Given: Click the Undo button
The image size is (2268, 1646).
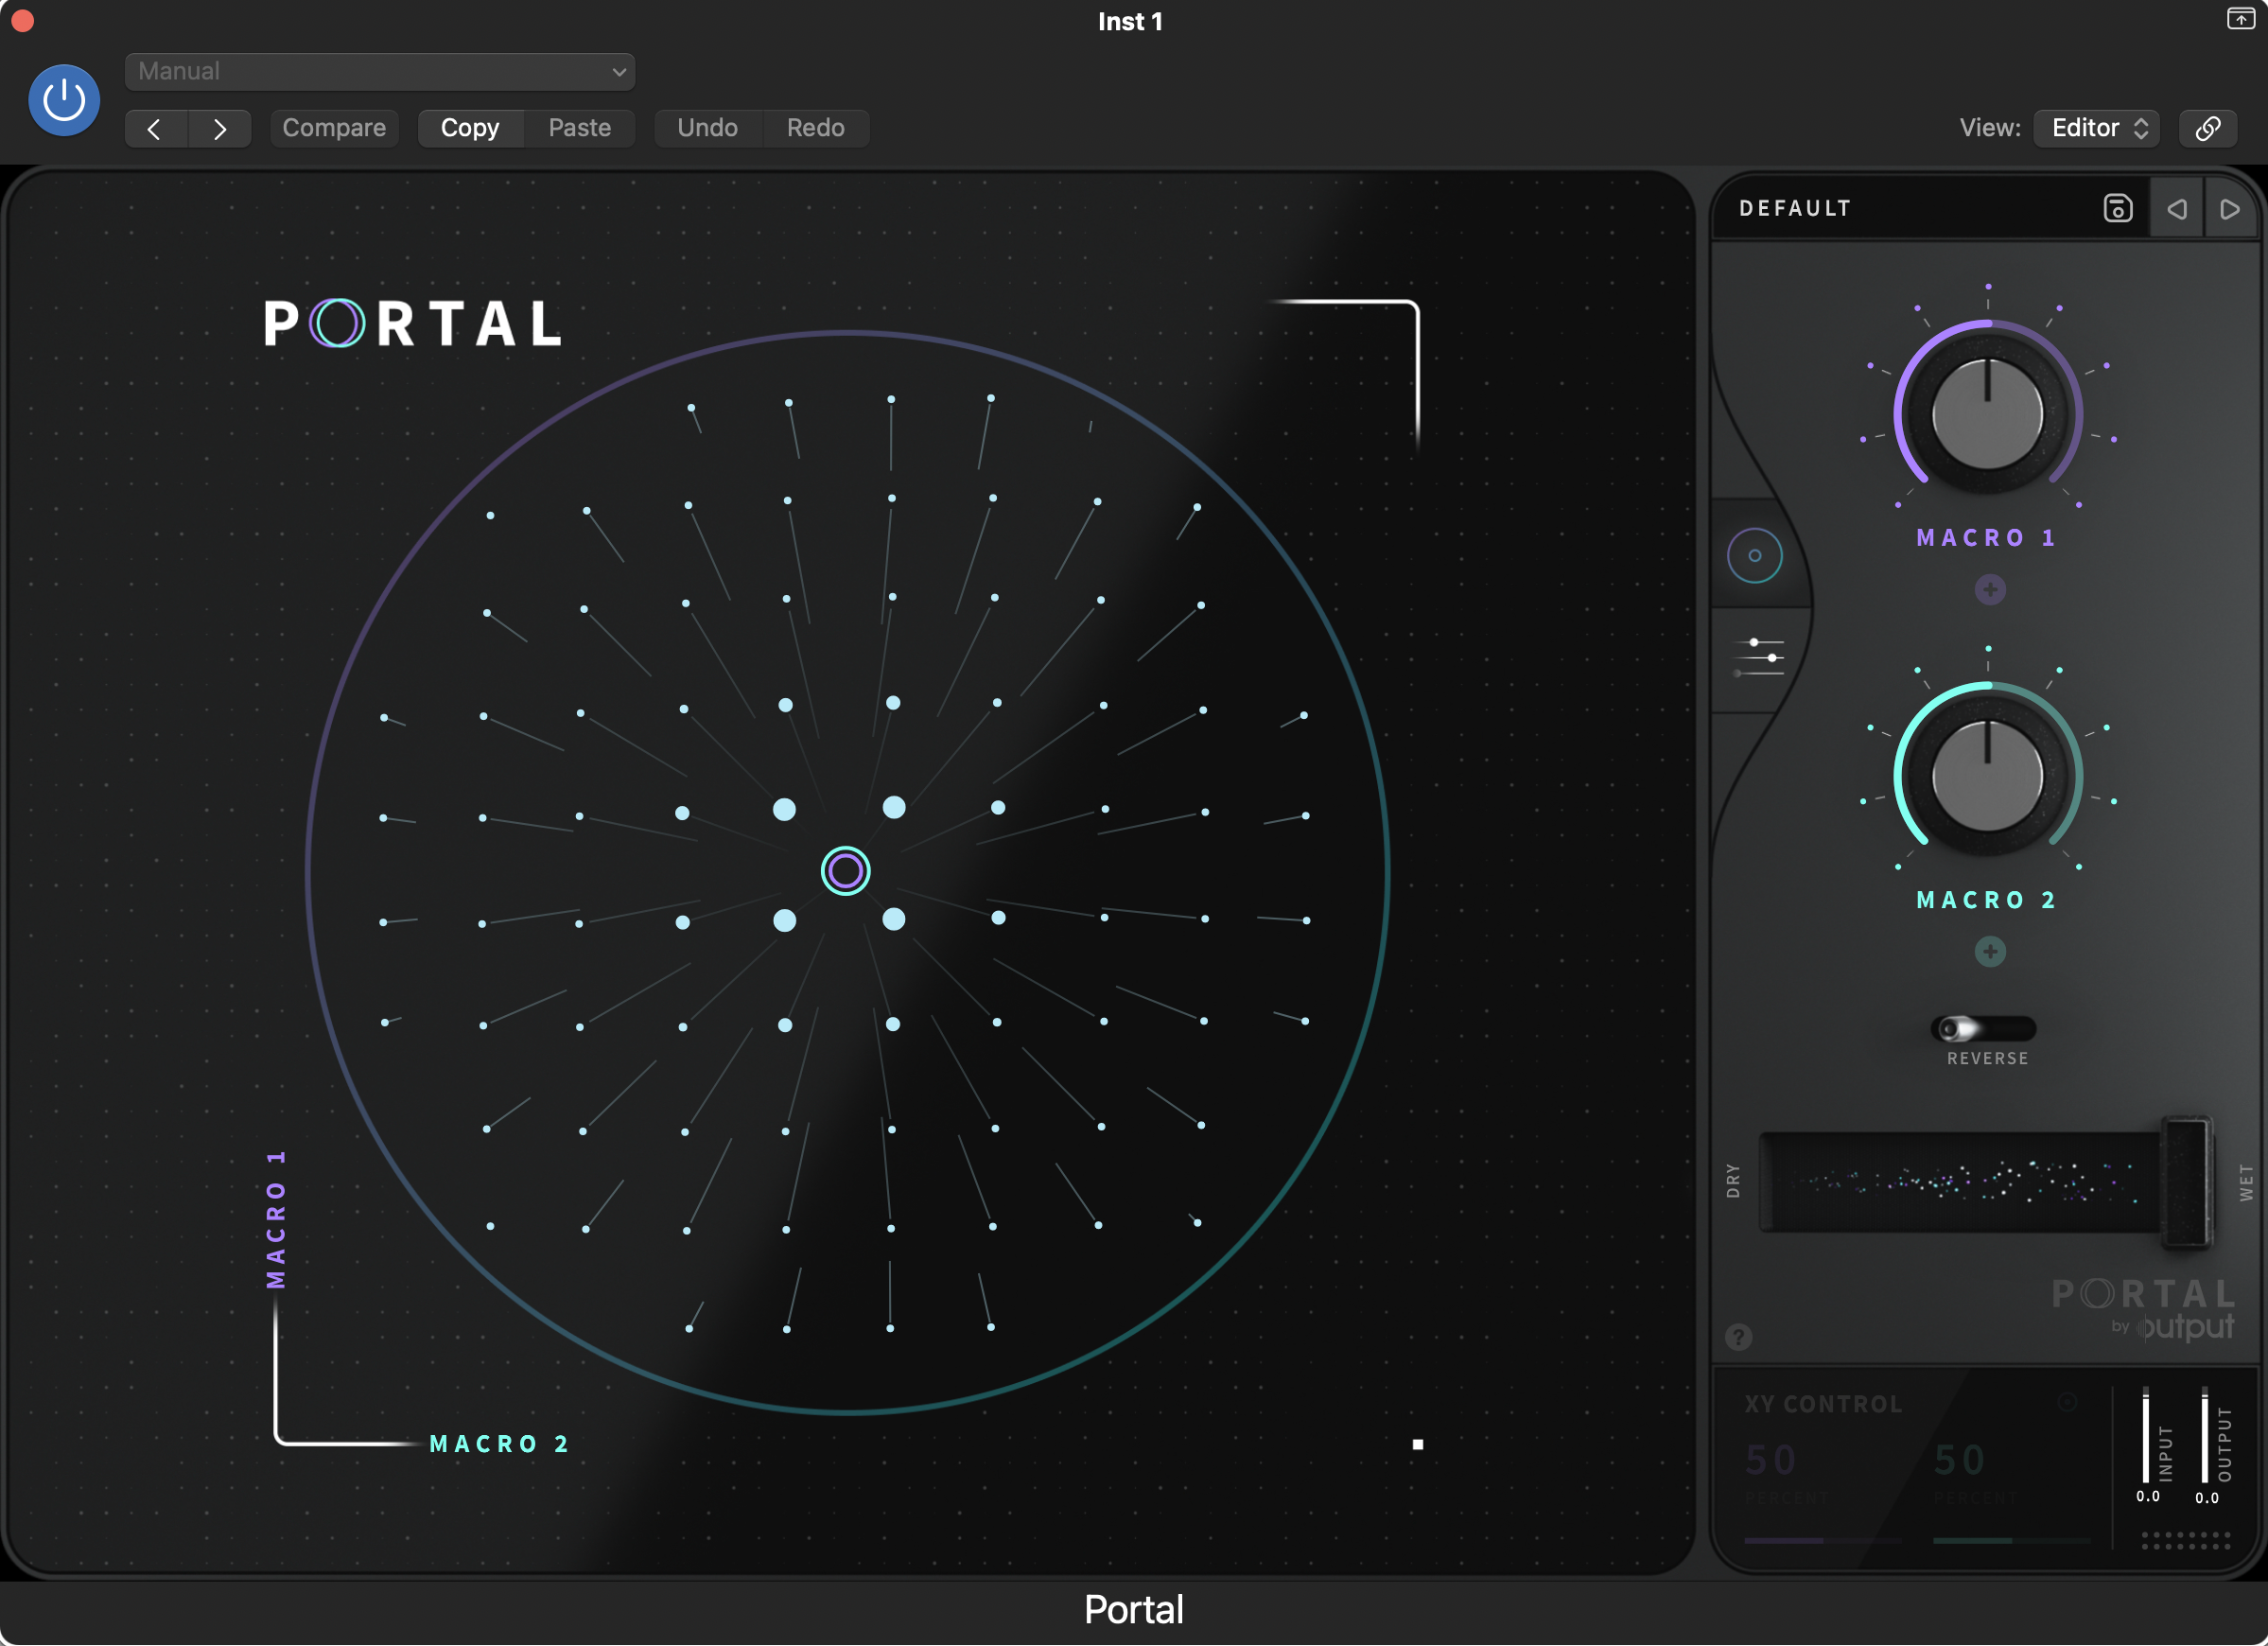Looking at the screenshot, I should pos(708,127).
